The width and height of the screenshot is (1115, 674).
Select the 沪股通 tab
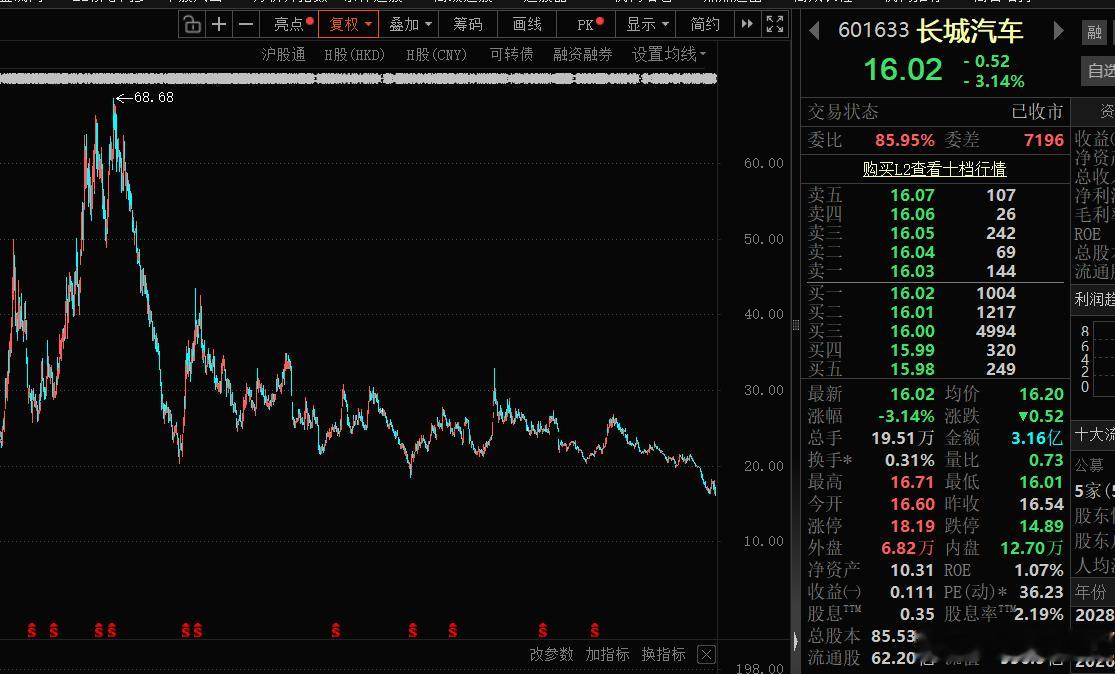pyautogui.click(x=283, y=55)
